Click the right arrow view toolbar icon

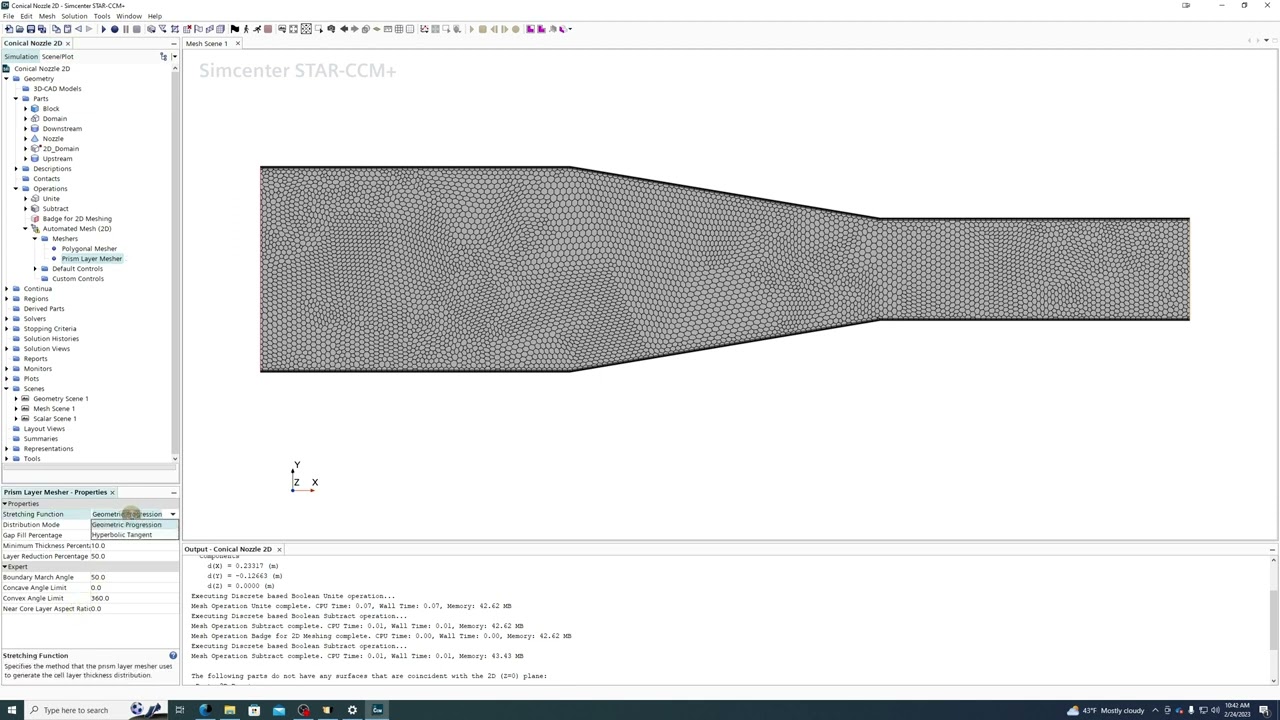point(354,29)
